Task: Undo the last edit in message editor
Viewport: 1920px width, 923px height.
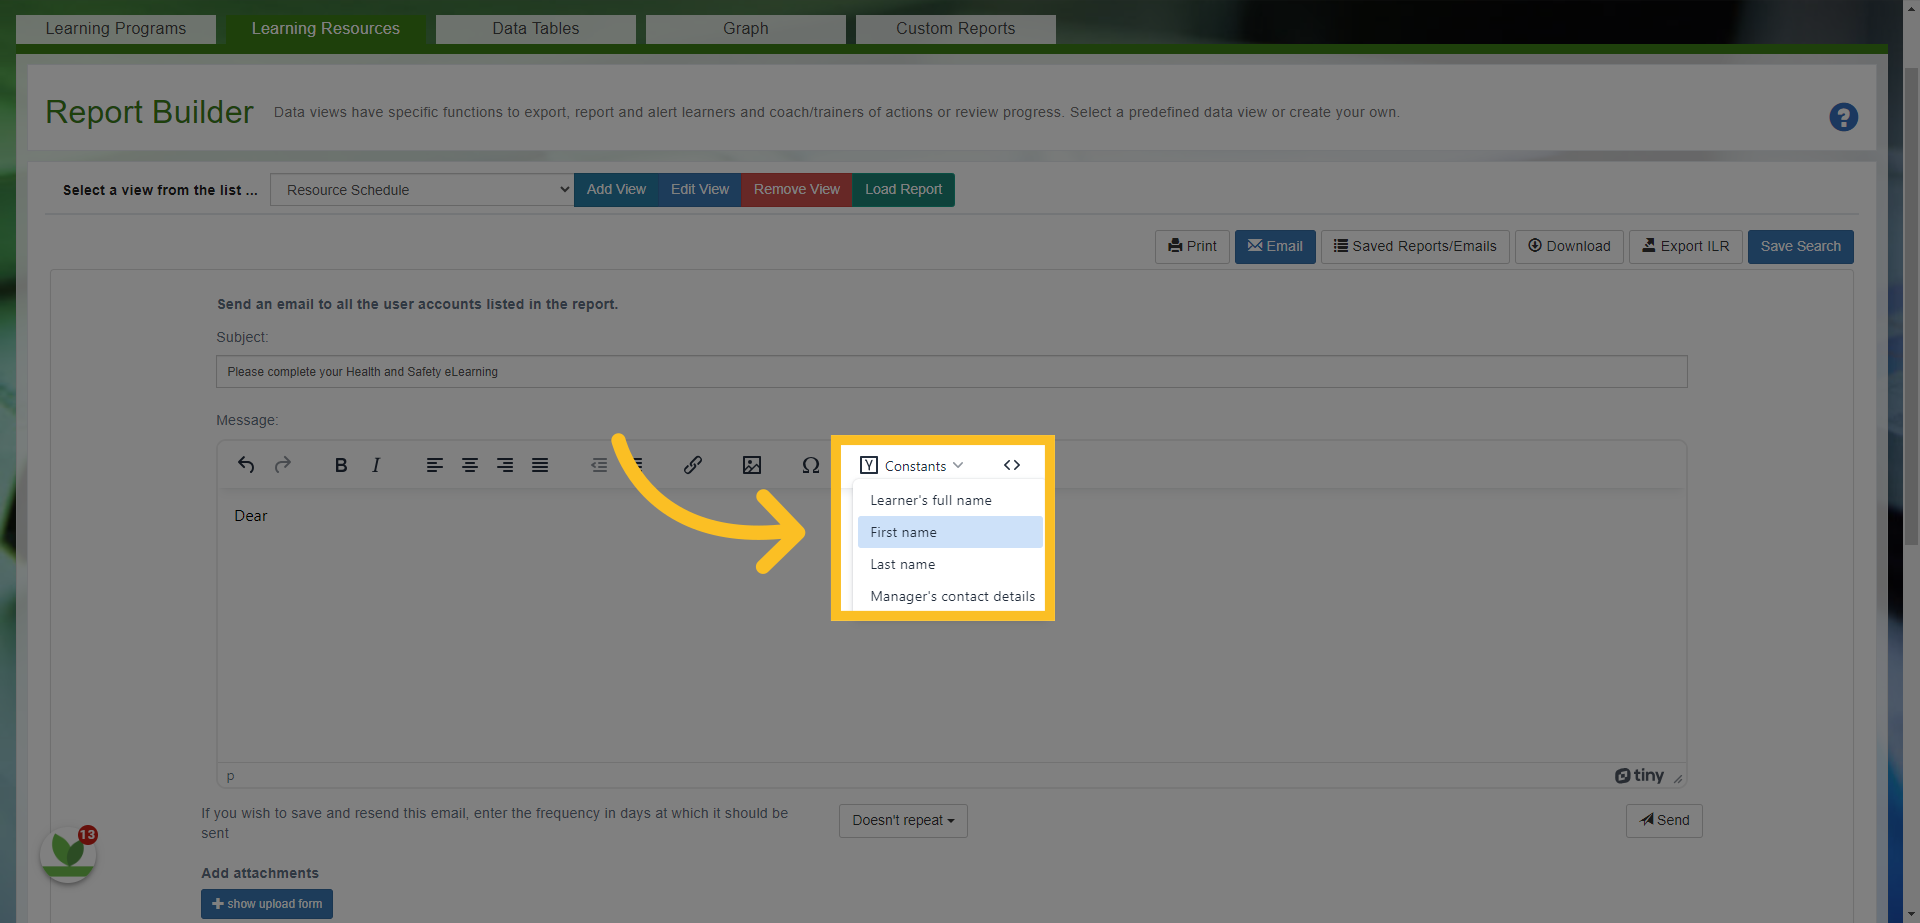Action: [246, 465]
